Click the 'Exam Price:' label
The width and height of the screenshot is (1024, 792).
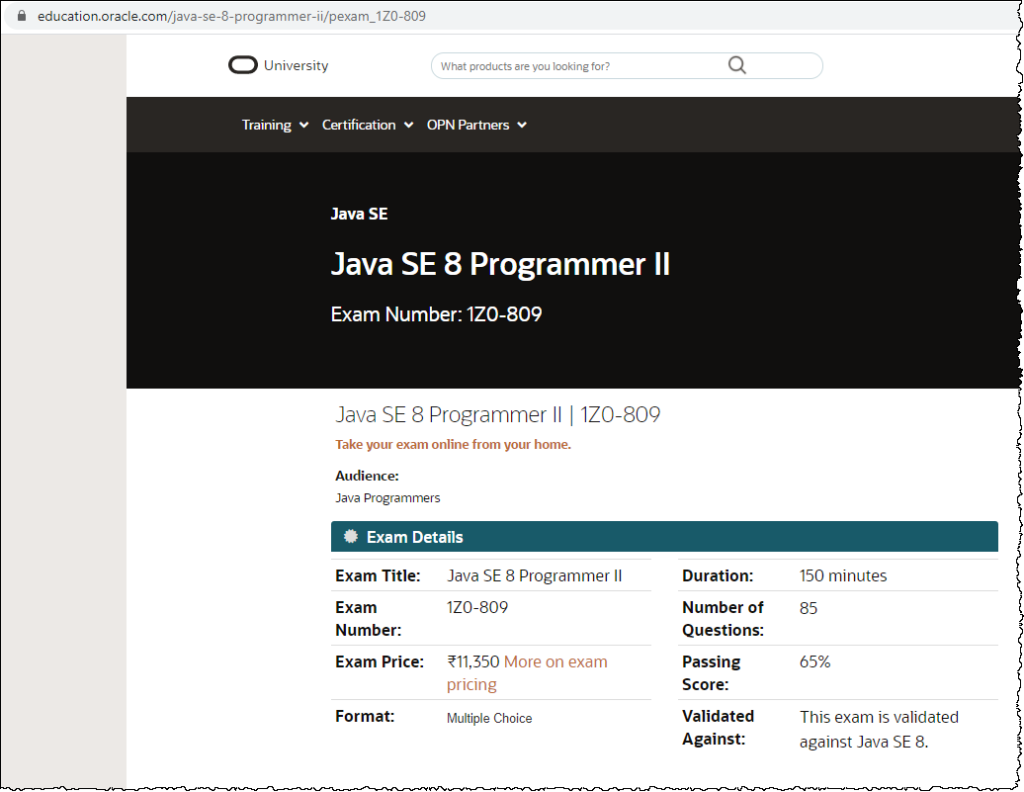click(x=379, y=662)
